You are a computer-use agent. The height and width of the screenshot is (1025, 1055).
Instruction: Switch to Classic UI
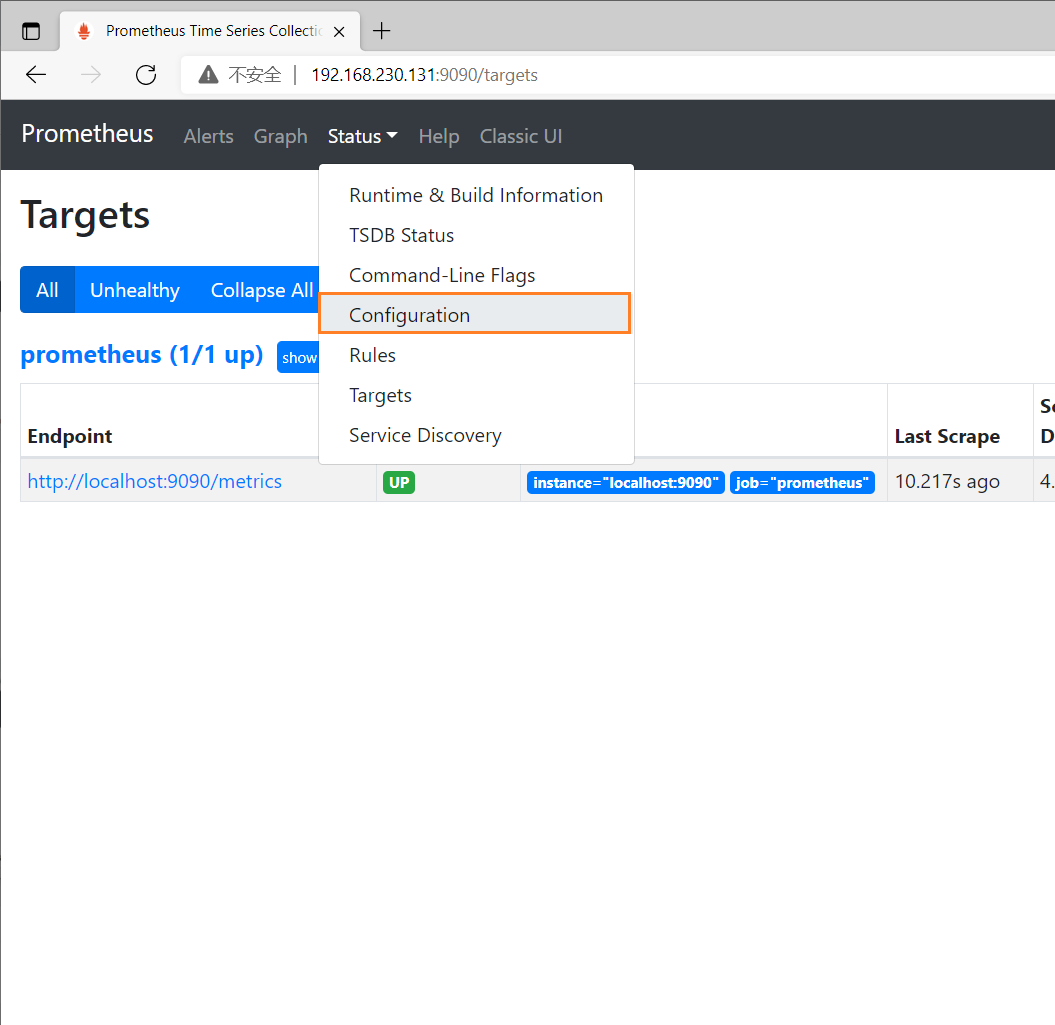(x=521, y=136)
